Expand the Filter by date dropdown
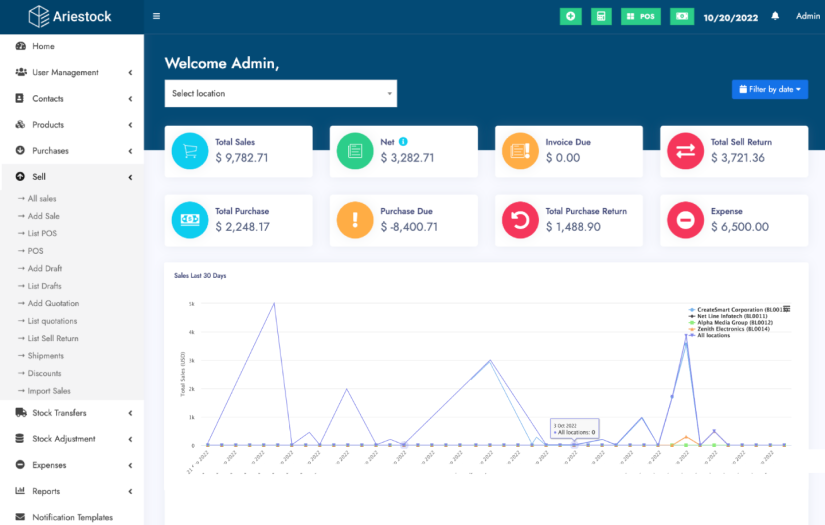The image size is (825, 525). (770, 89)
